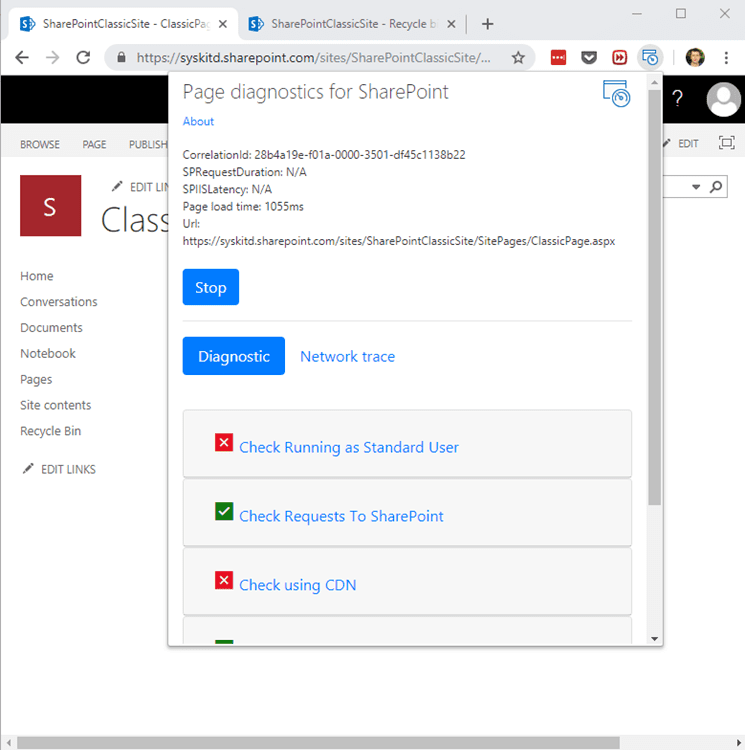Viewport: 745px width, 750px height.
Task: Select the SharePointClassicSite ClassicPage tab
Action: tap(123, 24)
